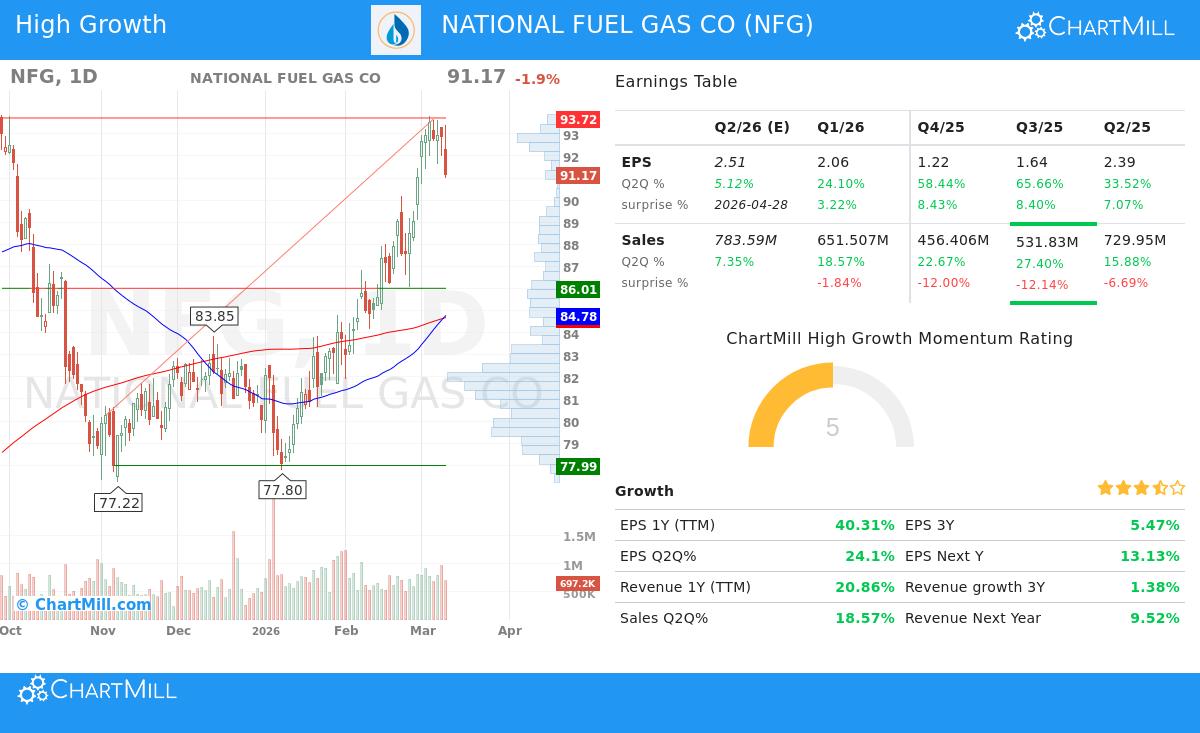The width and height of the screenshot is (1200, 733).
Task: Click the ChartMill gear logo in the header
Action: tap(1029, 27)
